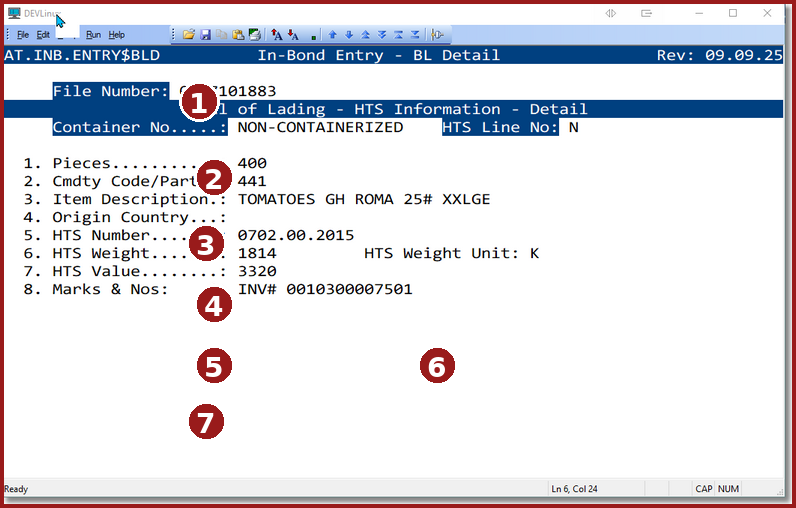Click the DEVLinux monitor icon in title bar

[x=14, y=13]
